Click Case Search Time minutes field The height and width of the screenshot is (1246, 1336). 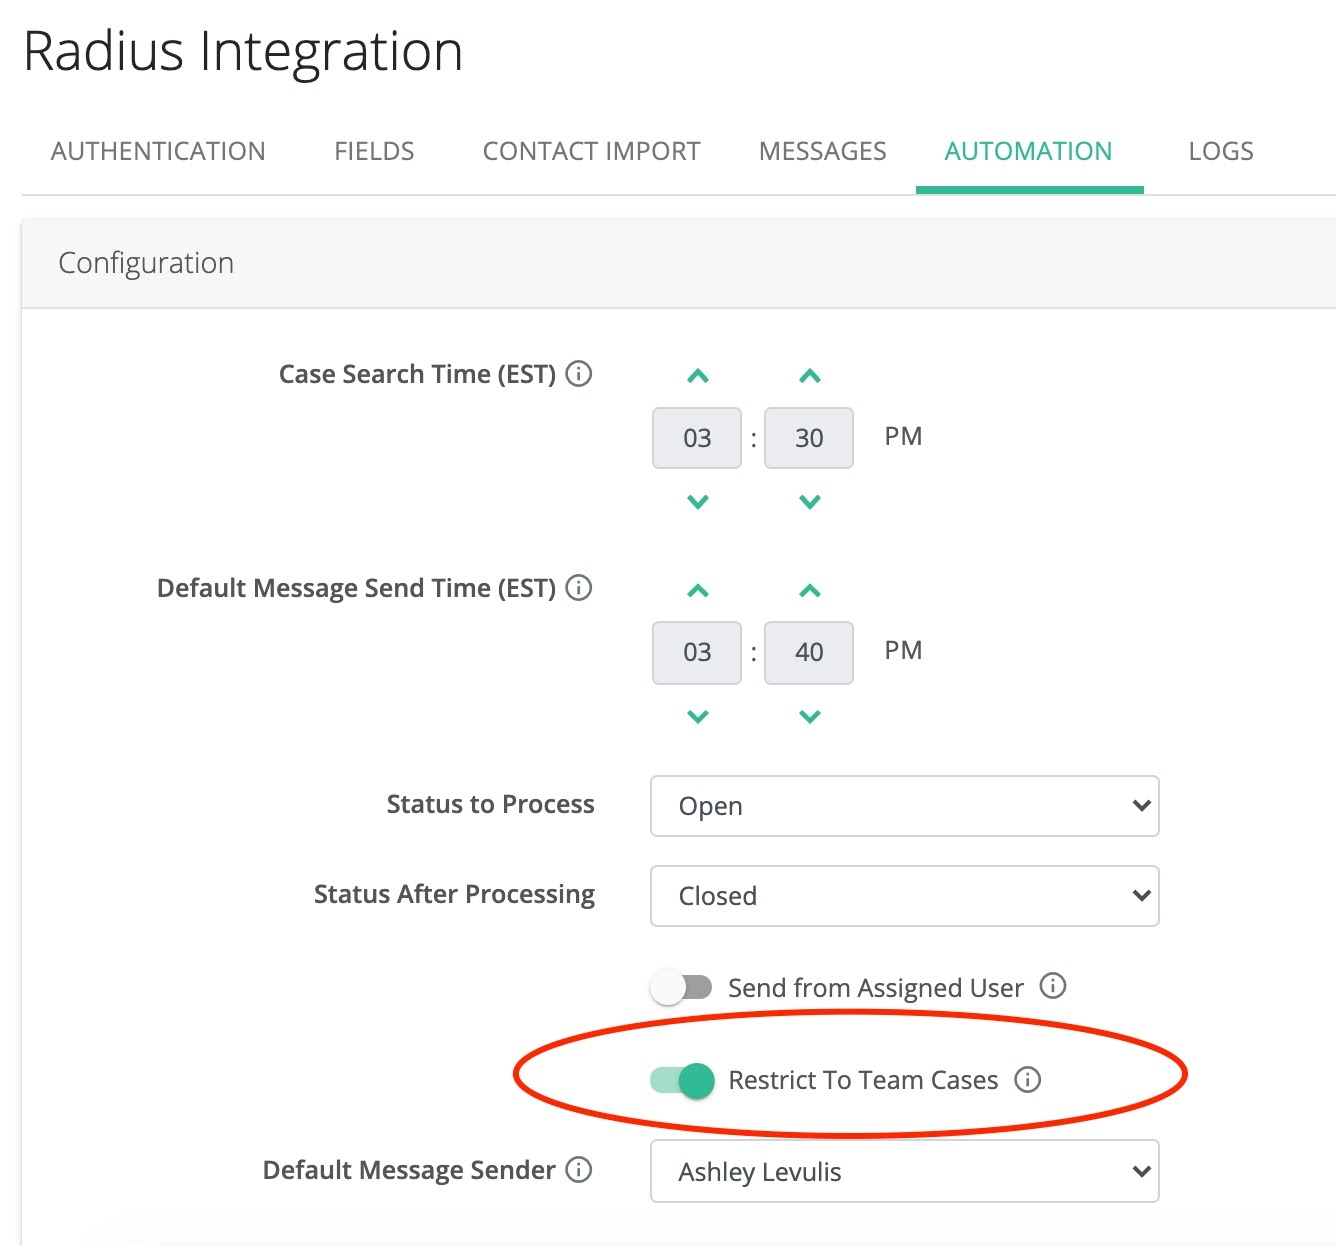click(x=808, y=438)
